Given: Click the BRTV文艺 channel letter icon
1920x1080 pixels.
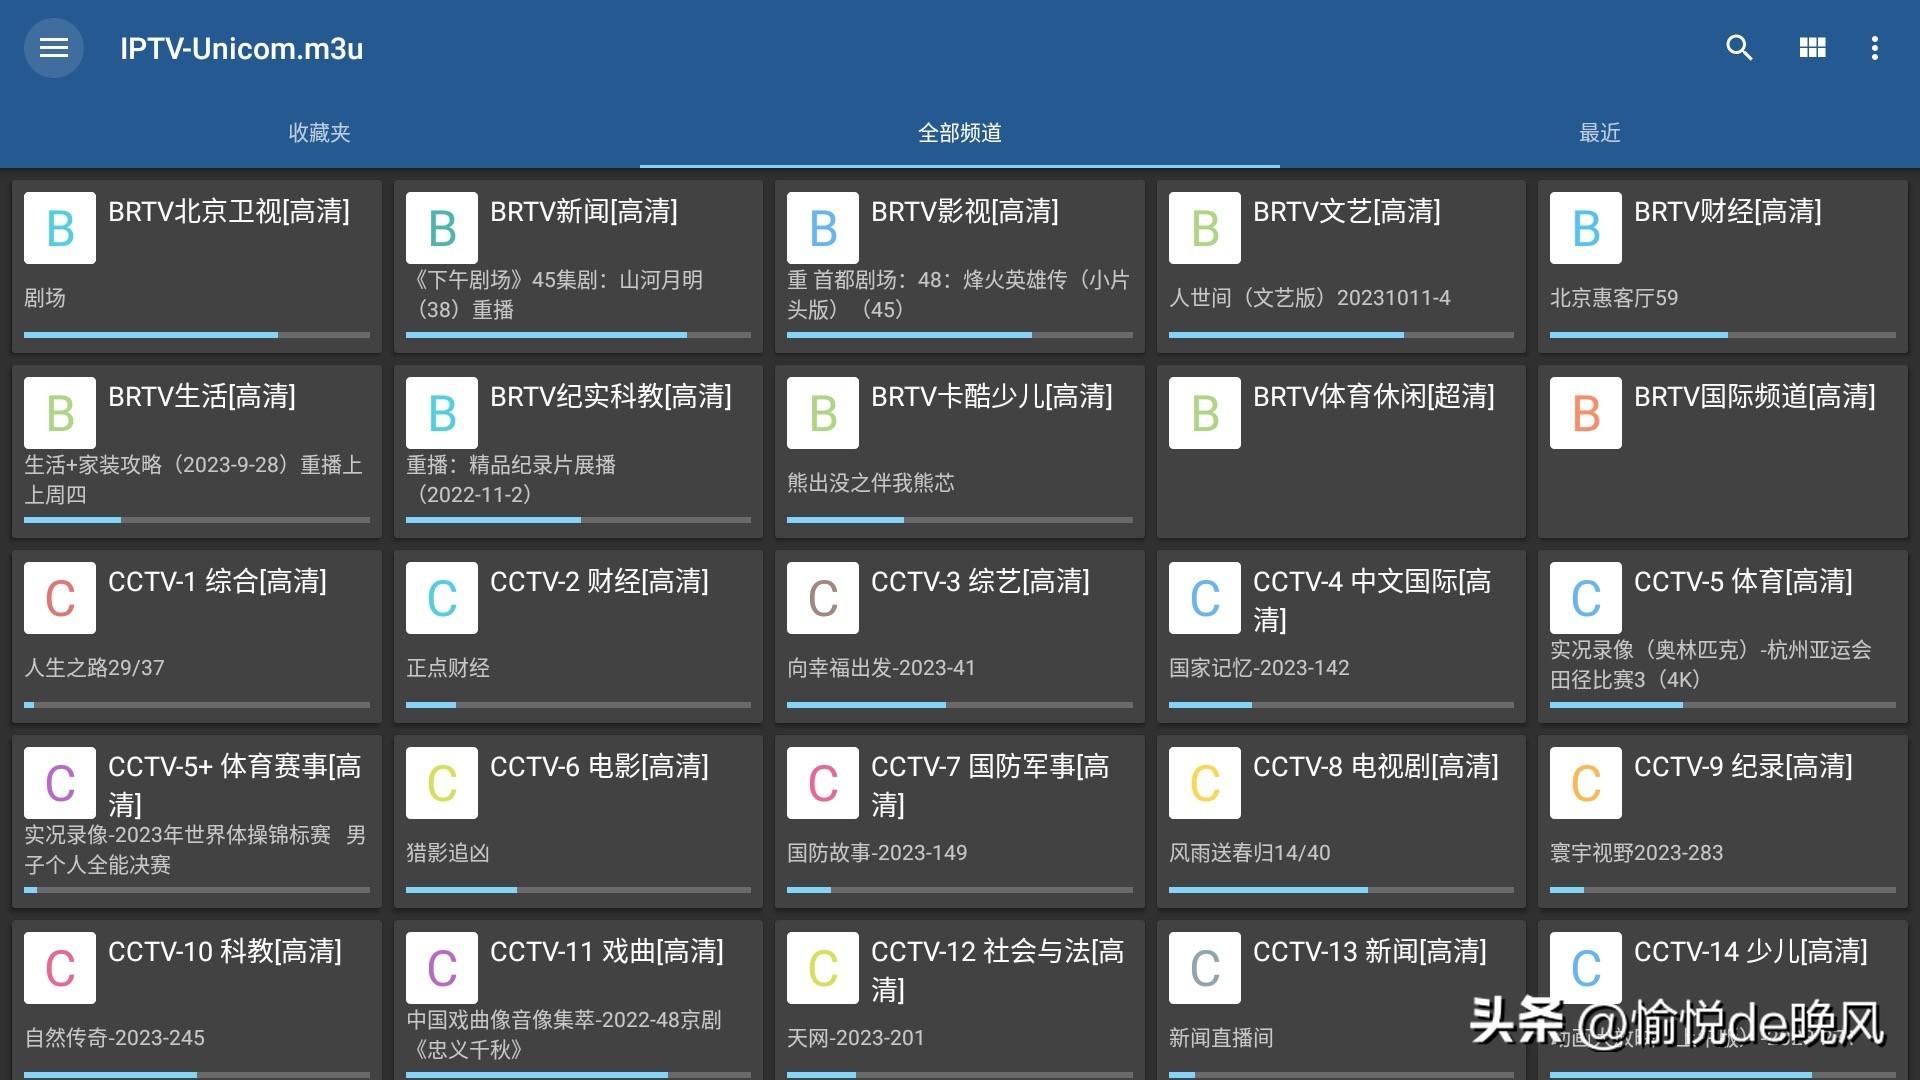Looking at the screenshot, I should click(x=1205, y=228).
